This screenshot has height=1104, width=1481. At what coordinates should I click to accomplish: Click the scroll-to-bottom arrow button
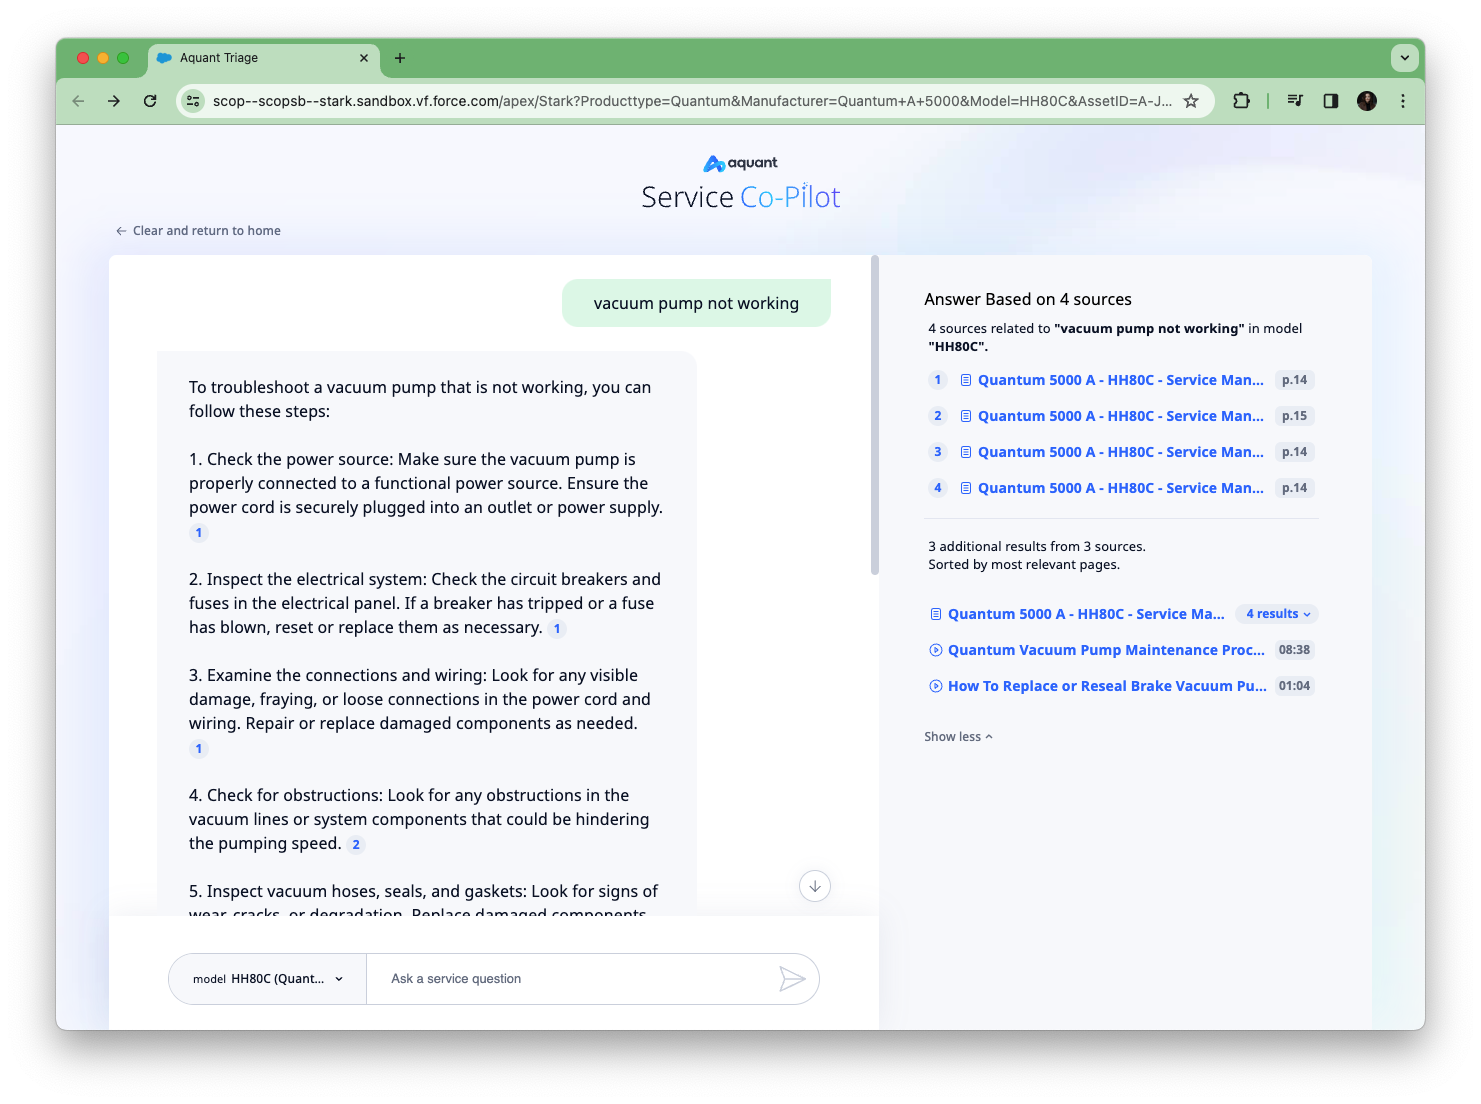[x=815, y=886]
